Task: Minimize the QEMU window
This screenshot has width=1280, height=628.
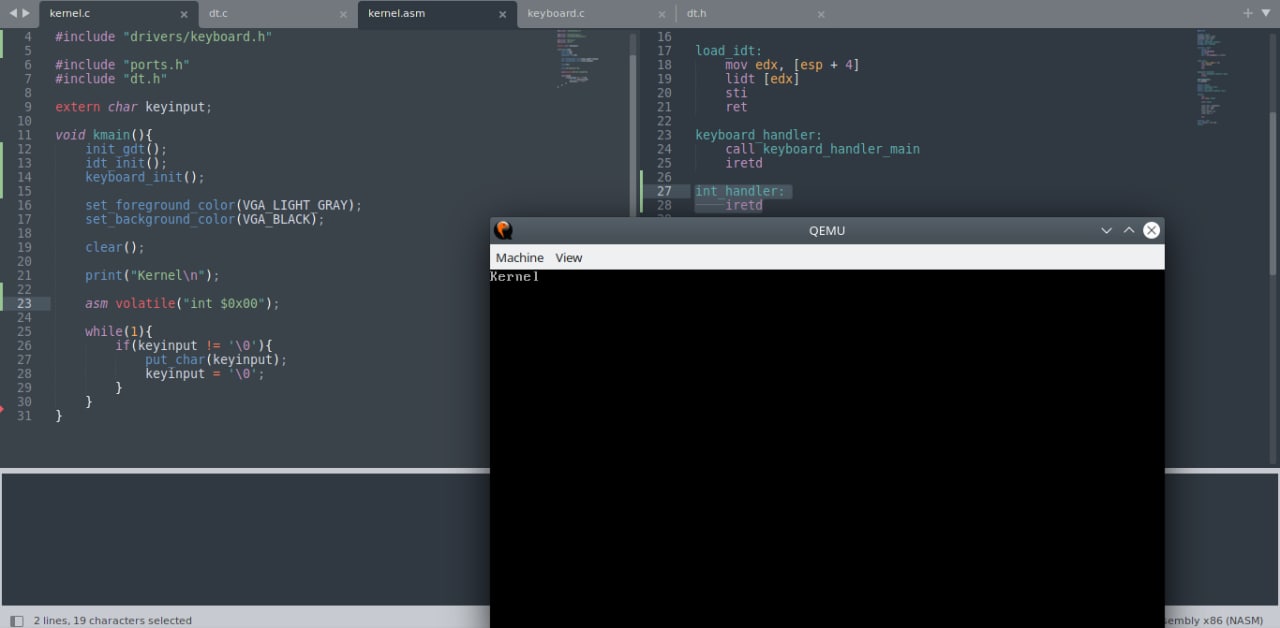Action: (x=1106, y=230)
